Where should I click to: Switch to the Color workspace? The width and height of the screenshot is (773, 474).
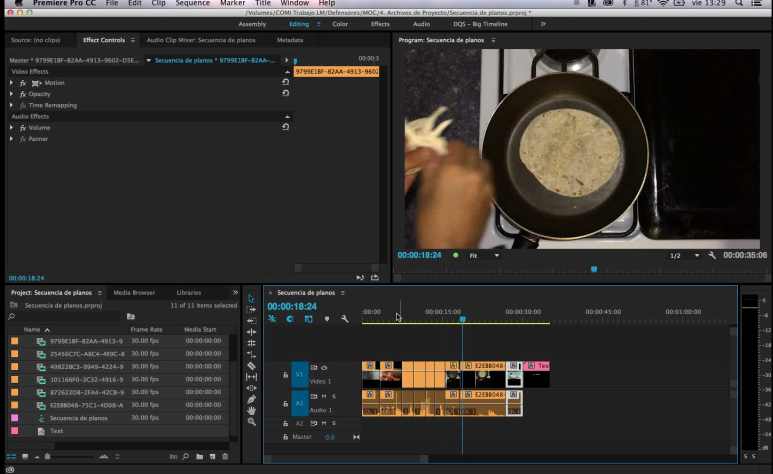click(340, 24)
